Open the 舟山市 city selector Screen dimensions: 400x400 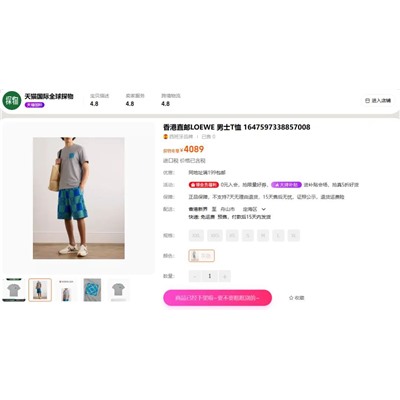tap(228, 209)
